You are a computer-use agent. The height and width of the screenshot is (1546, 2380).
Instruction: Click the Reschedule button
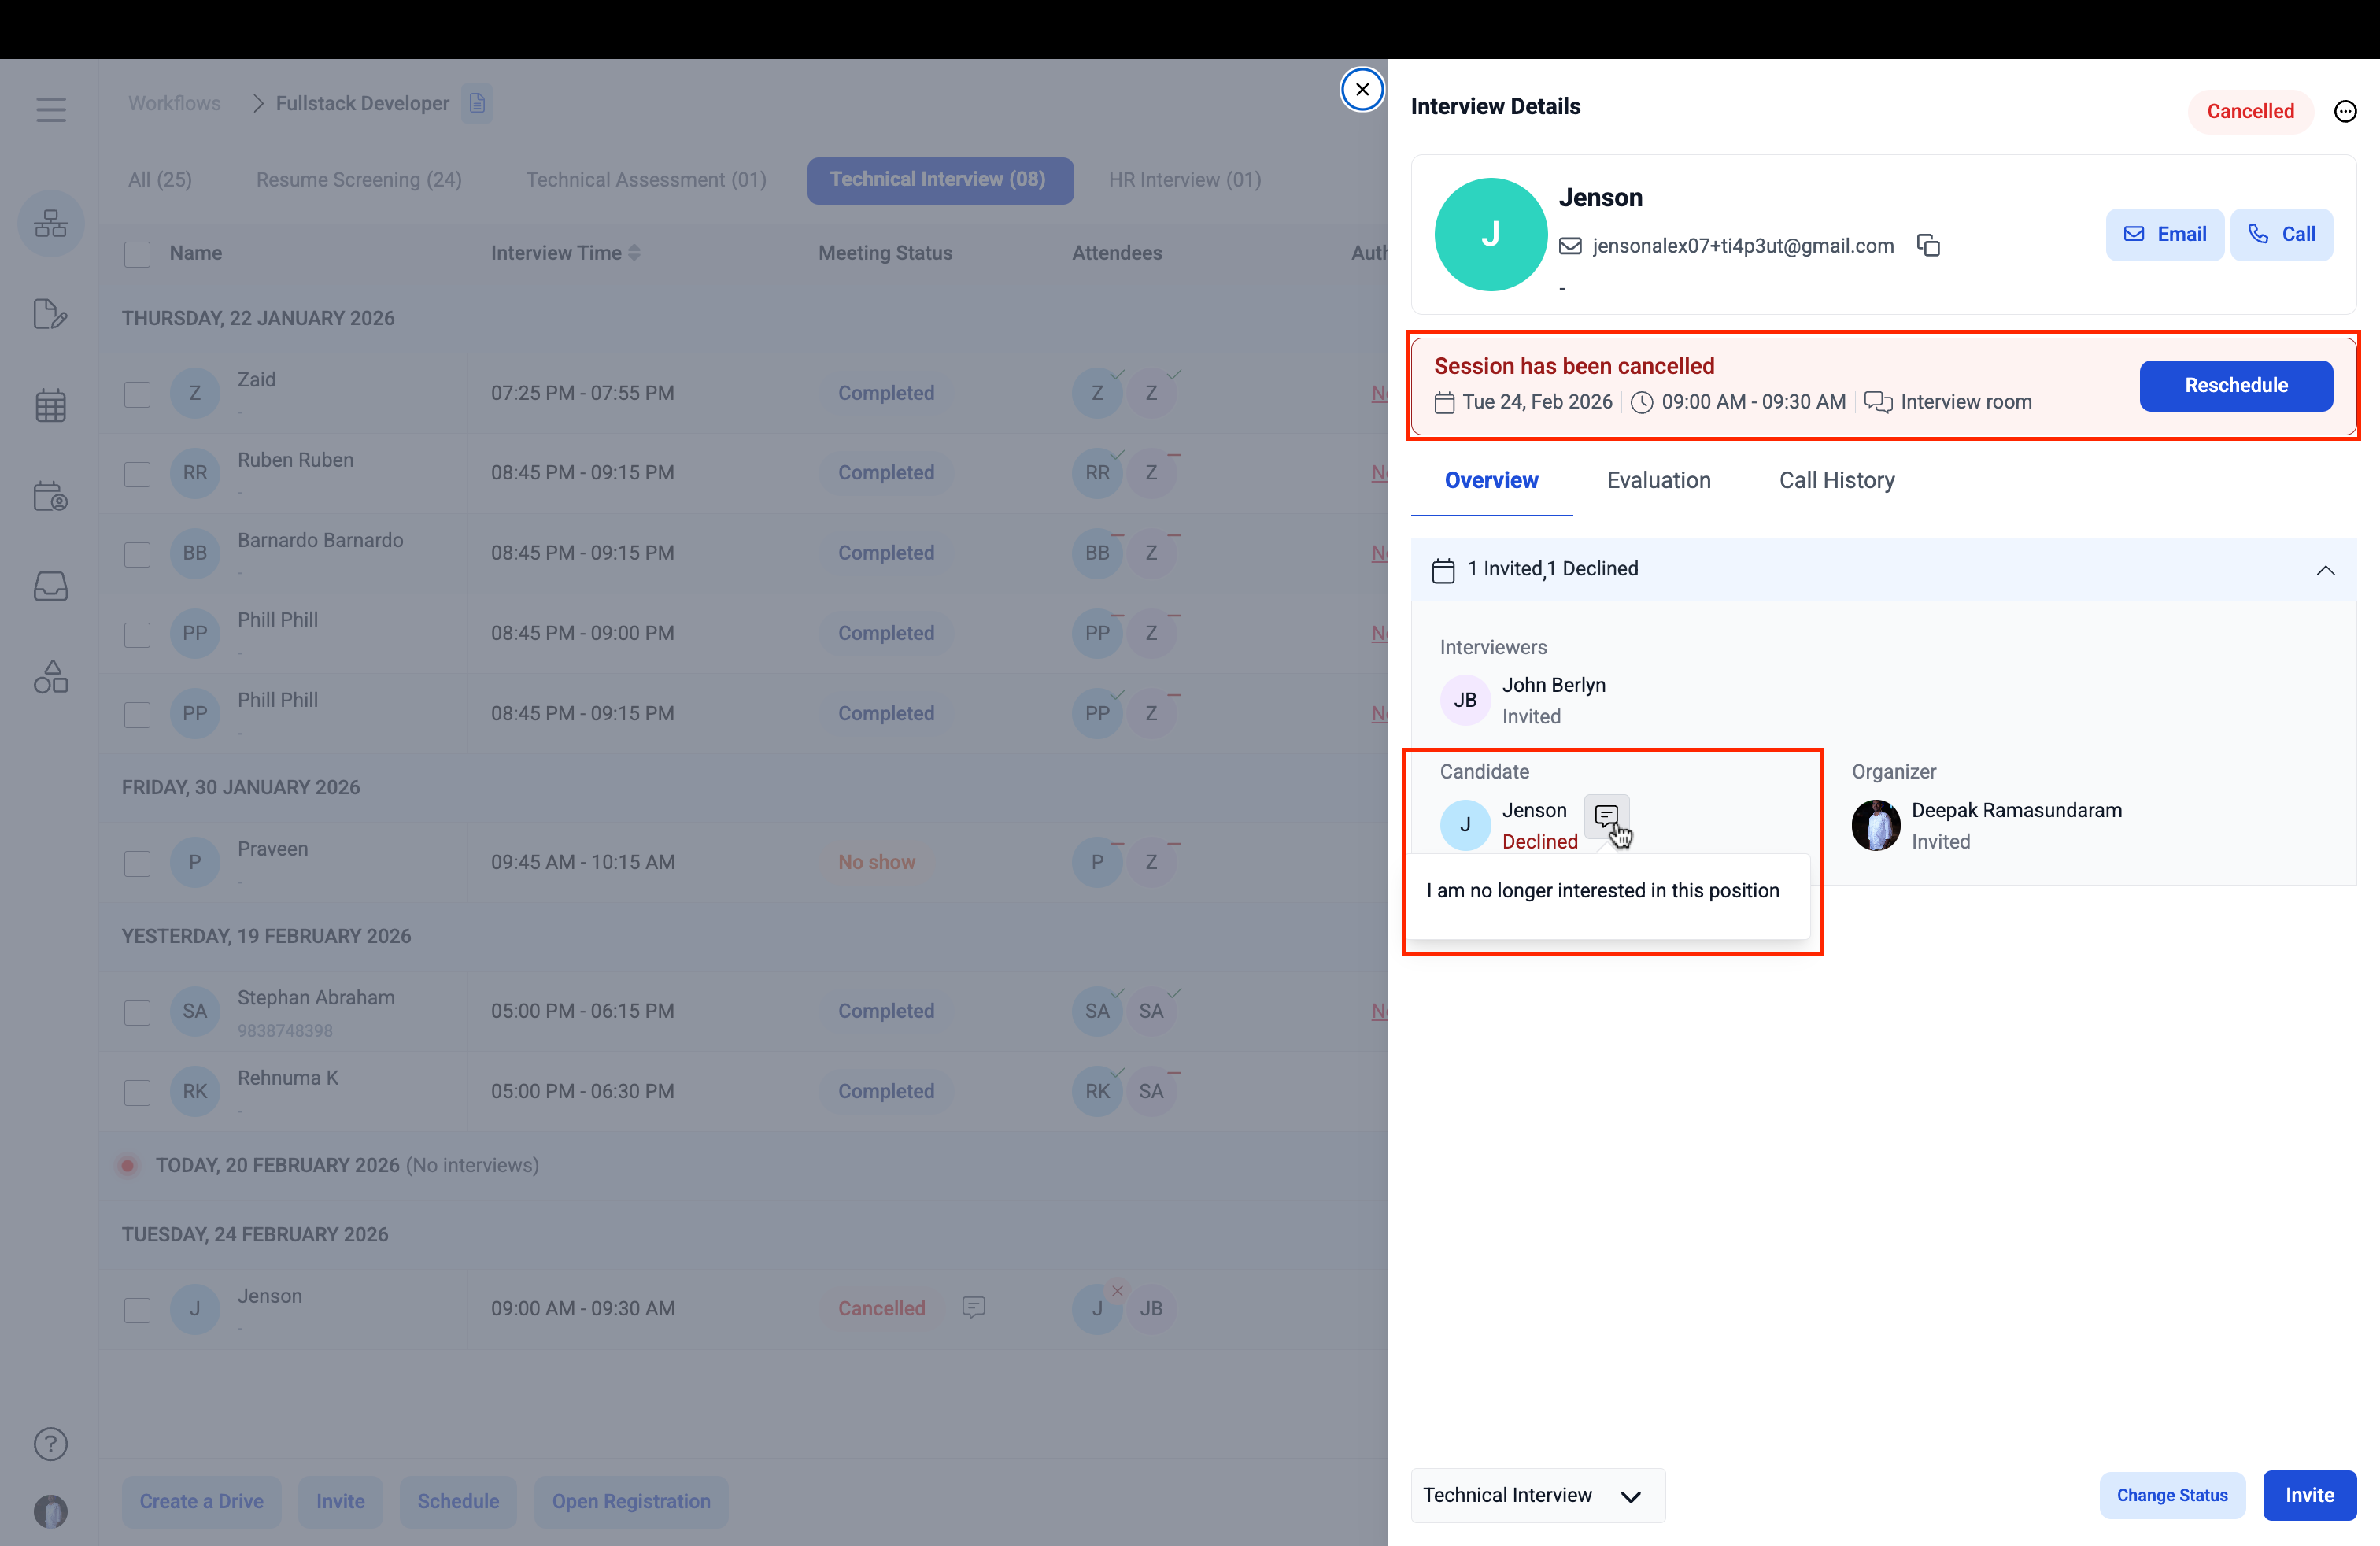click(2235, 385)
